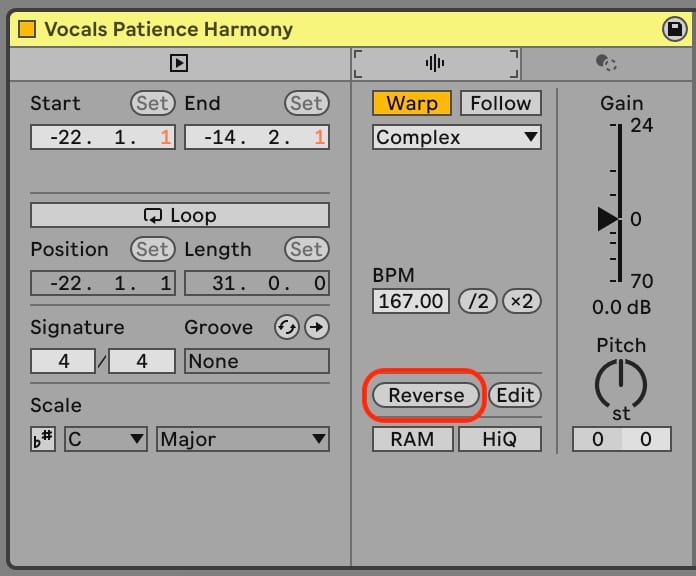Viewport: 696px width, 576px height.
Task: Toggle the scale mode flat-sharp icon
Action: (43, 439)
